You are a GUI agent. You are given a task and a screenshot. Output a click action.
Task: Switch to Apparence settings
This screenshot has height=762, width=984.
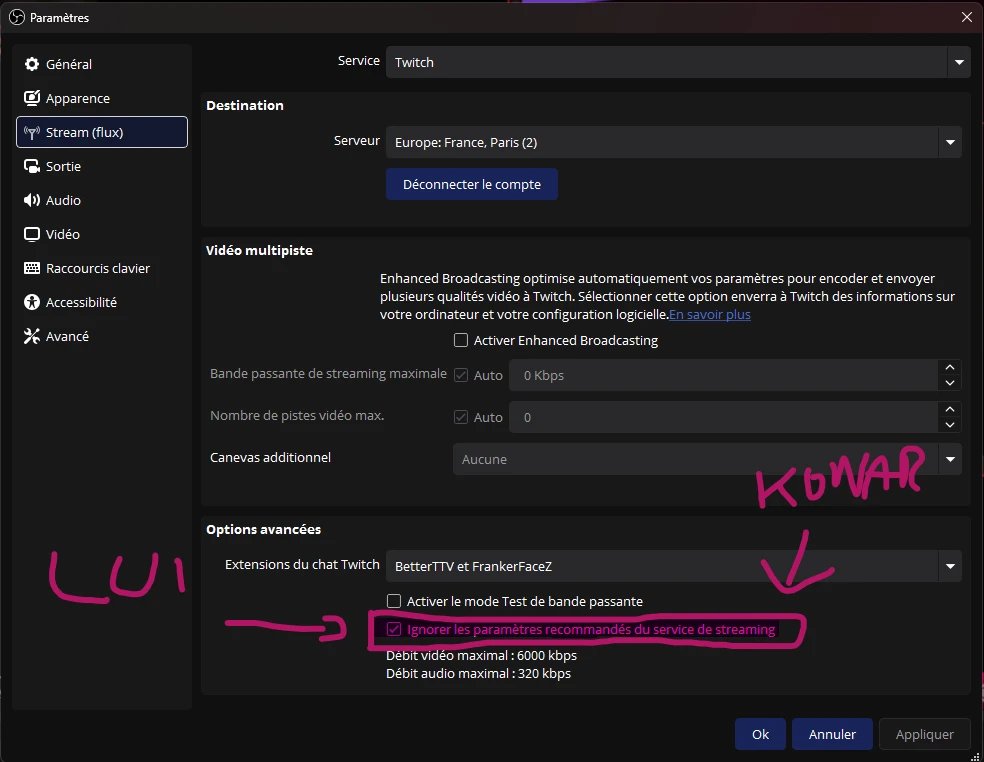102,98
